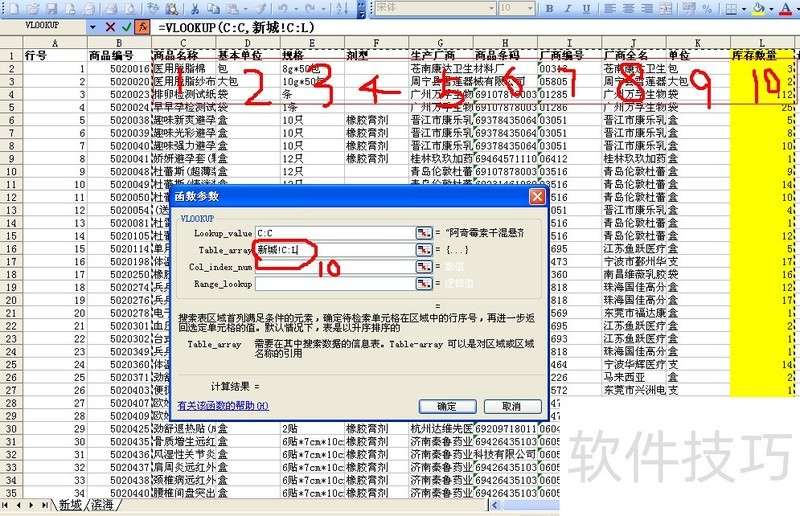Go to last sheet with tab navigation arrow
Screen dimensions: 800x516
coord(45,505)
